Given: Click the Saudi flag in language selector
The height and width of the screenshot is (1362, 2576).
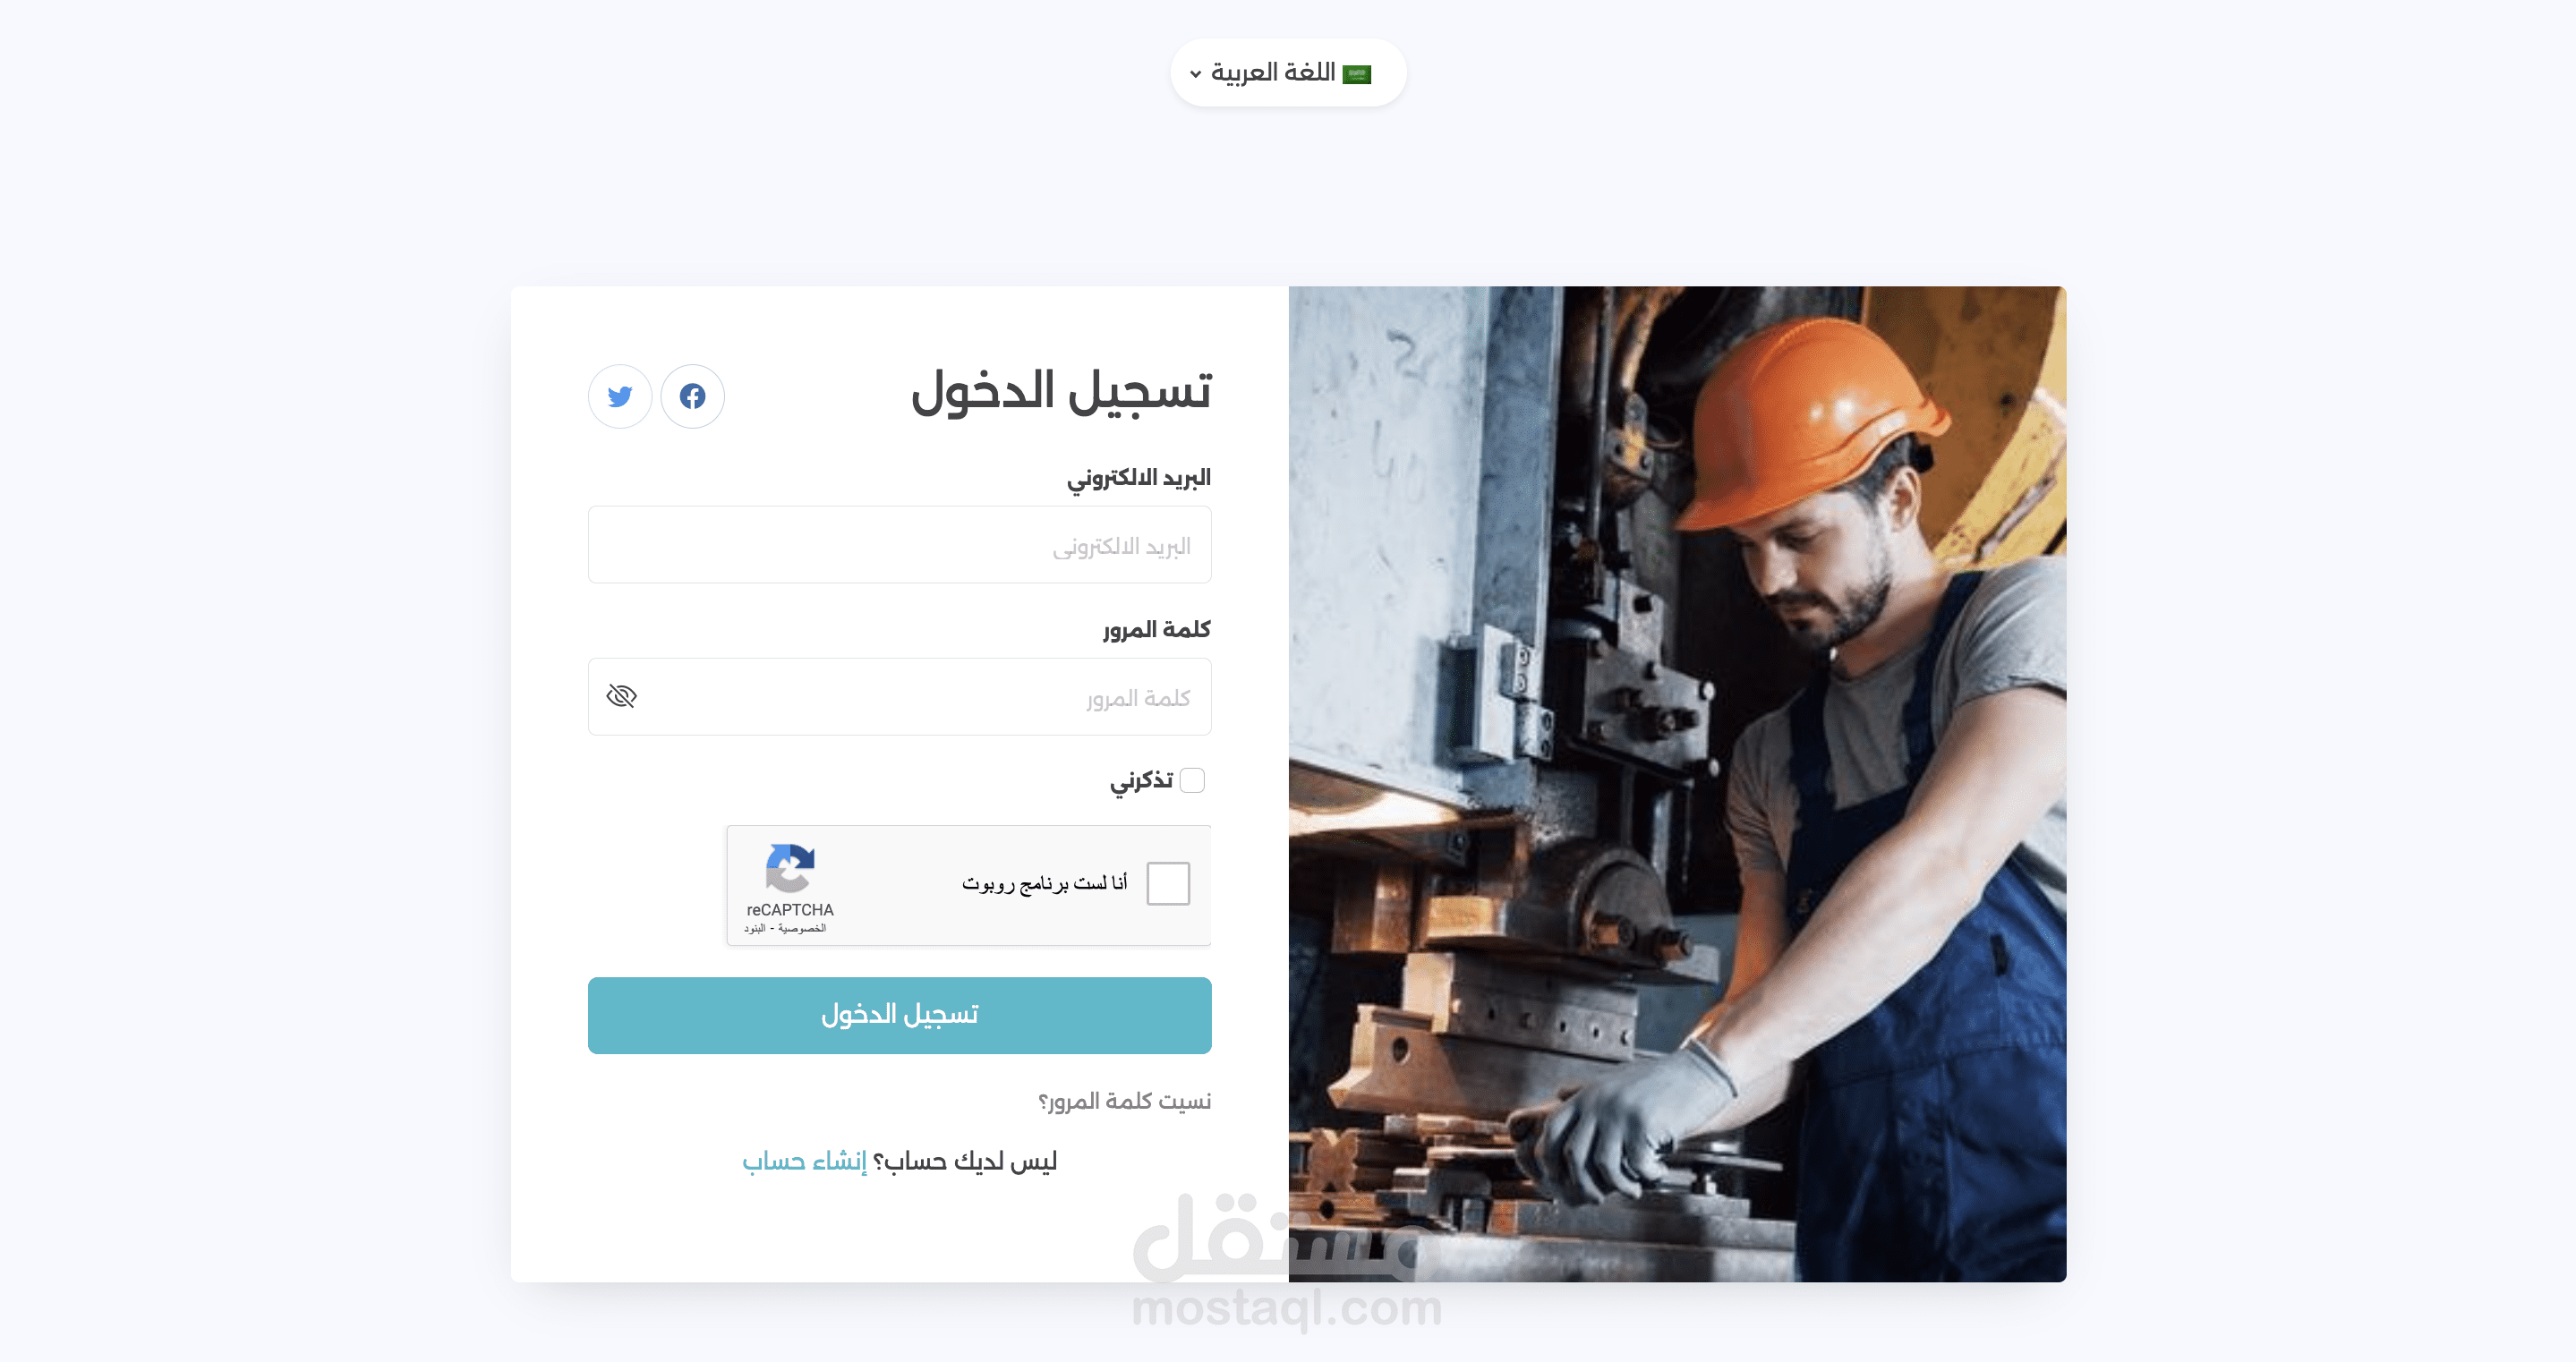Looking at the screenshot, I should pyautogui.click(x=1356, y=74).
